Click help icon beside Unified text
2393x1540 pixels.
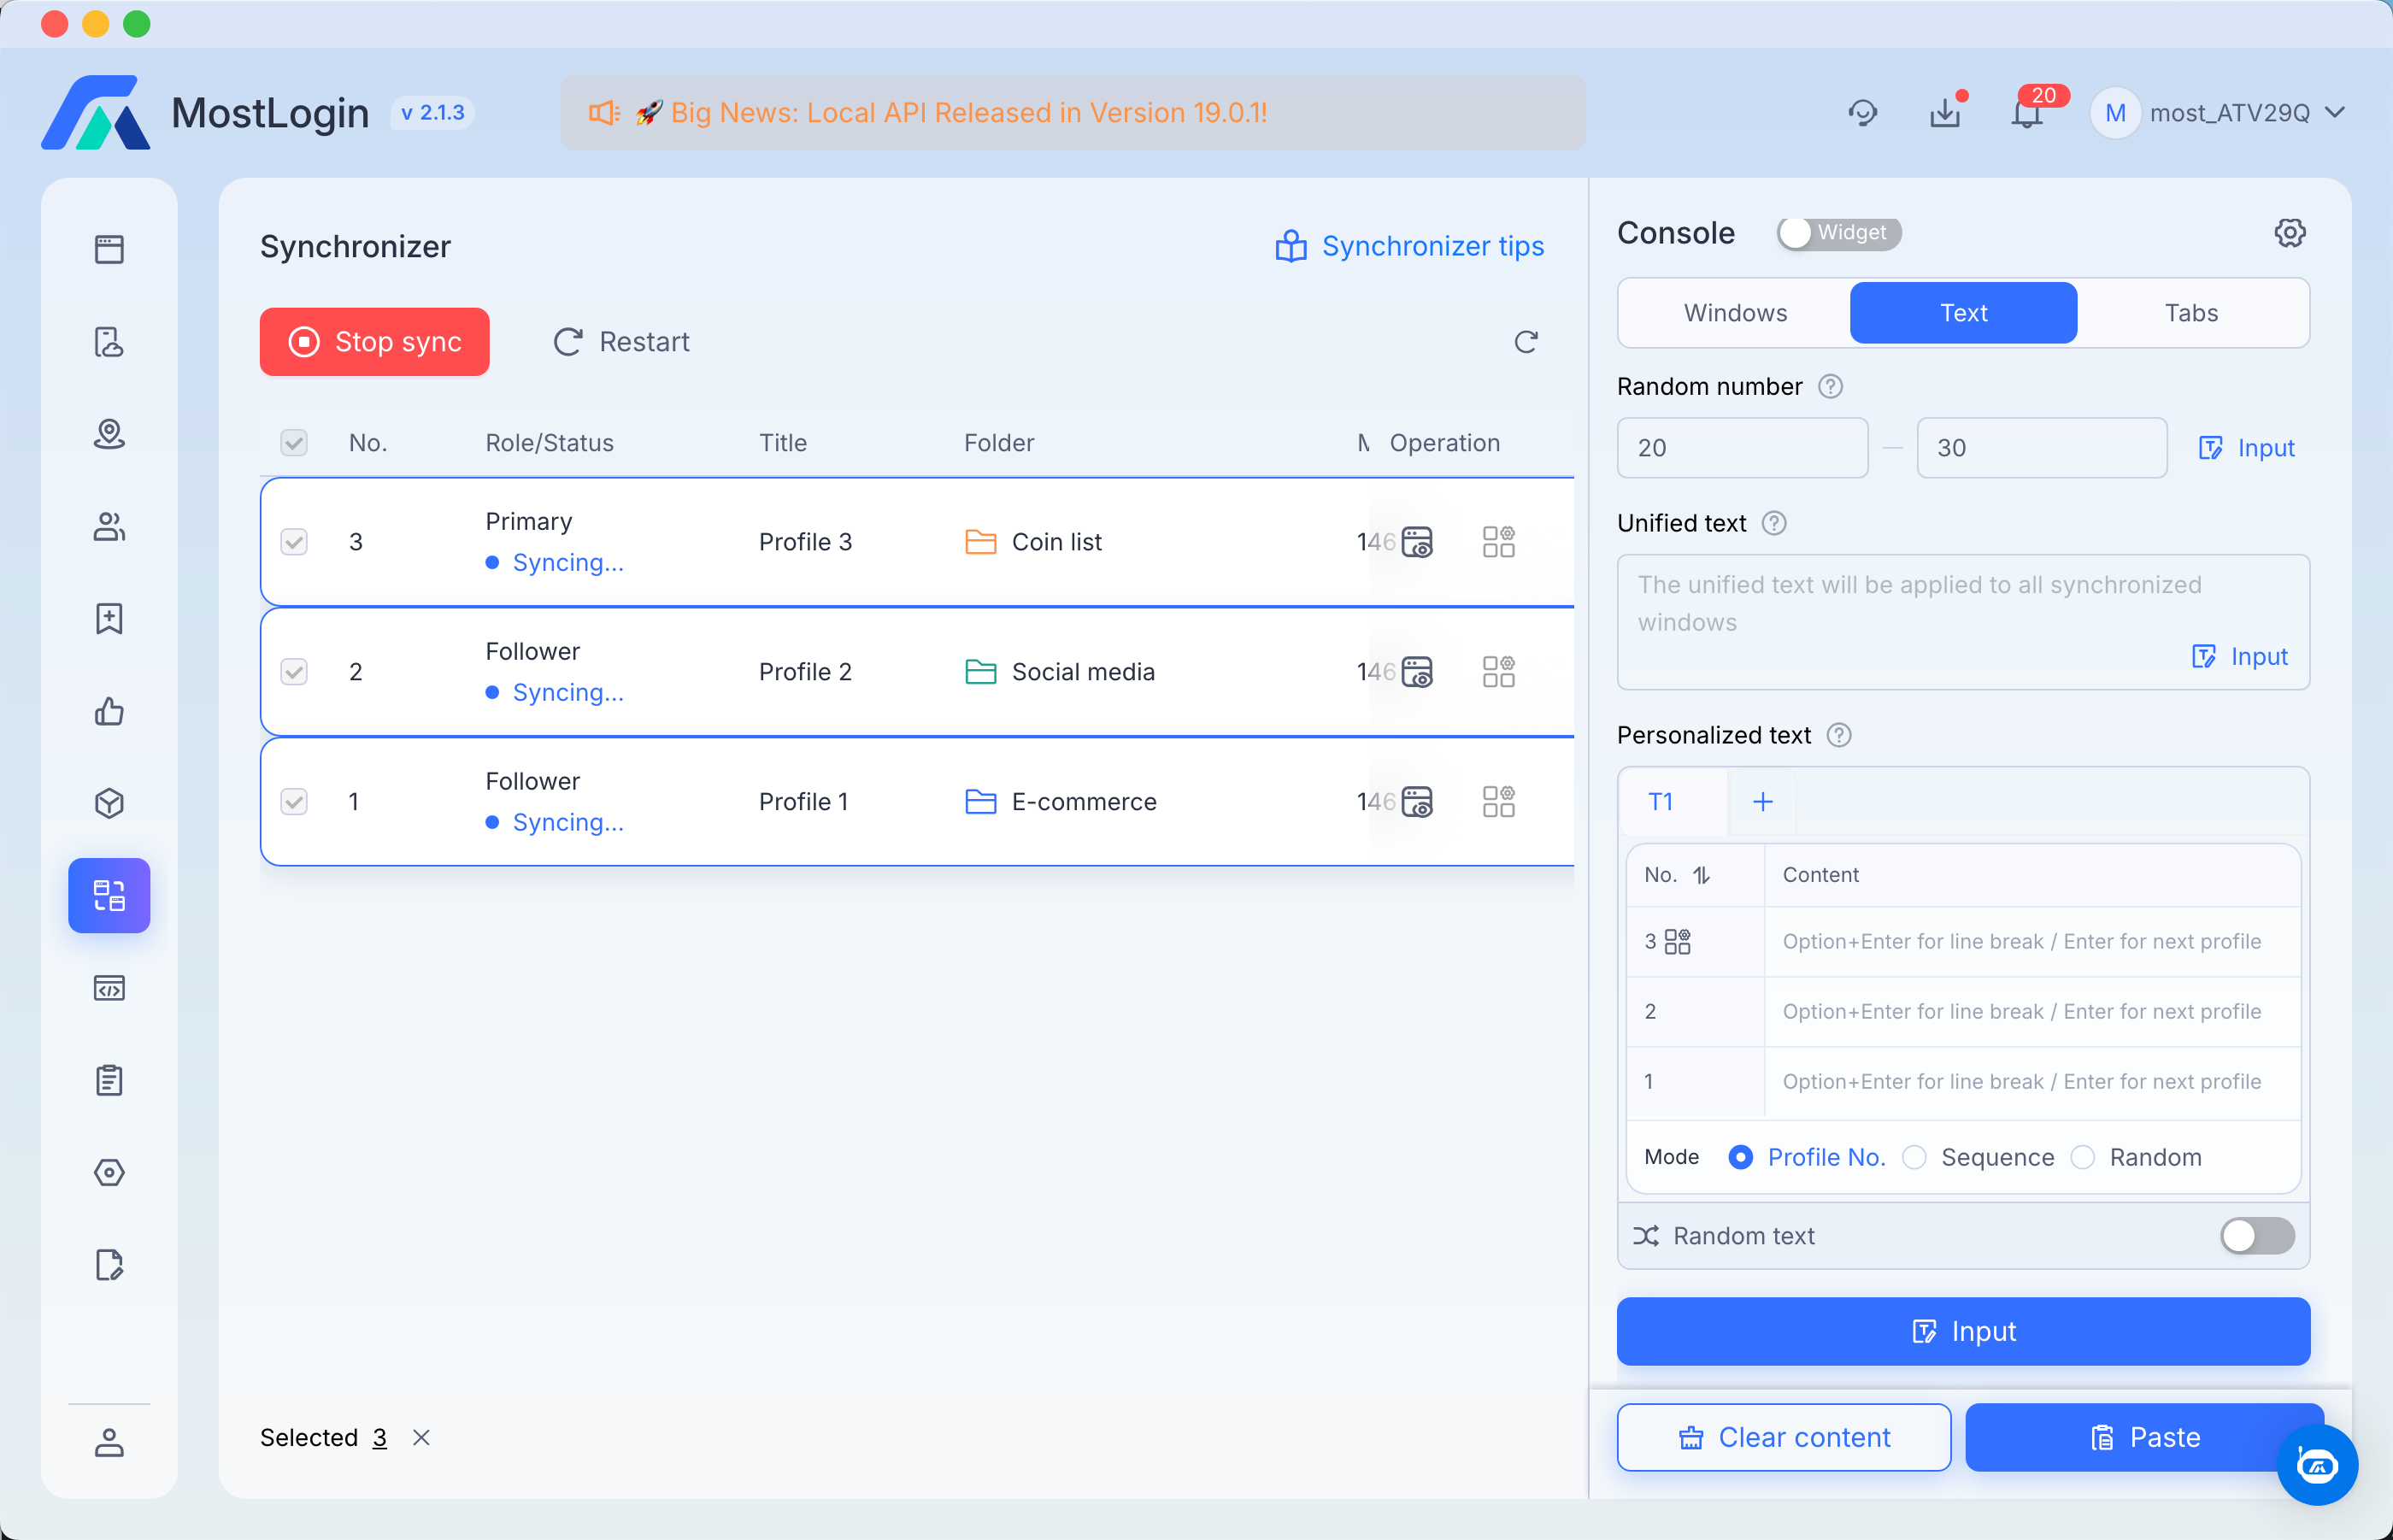click(x=1774, y=523)
